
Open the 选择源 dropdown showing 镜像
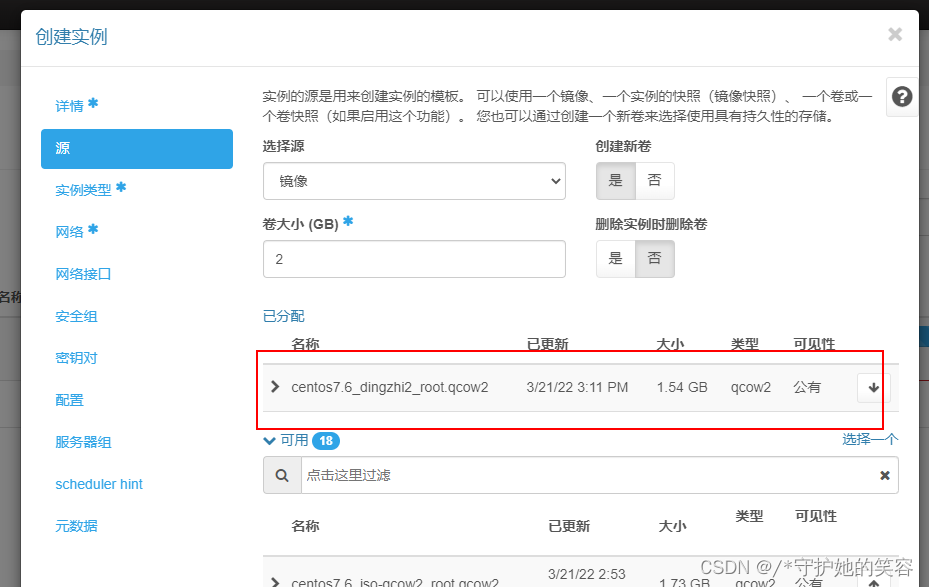(414, 181)
